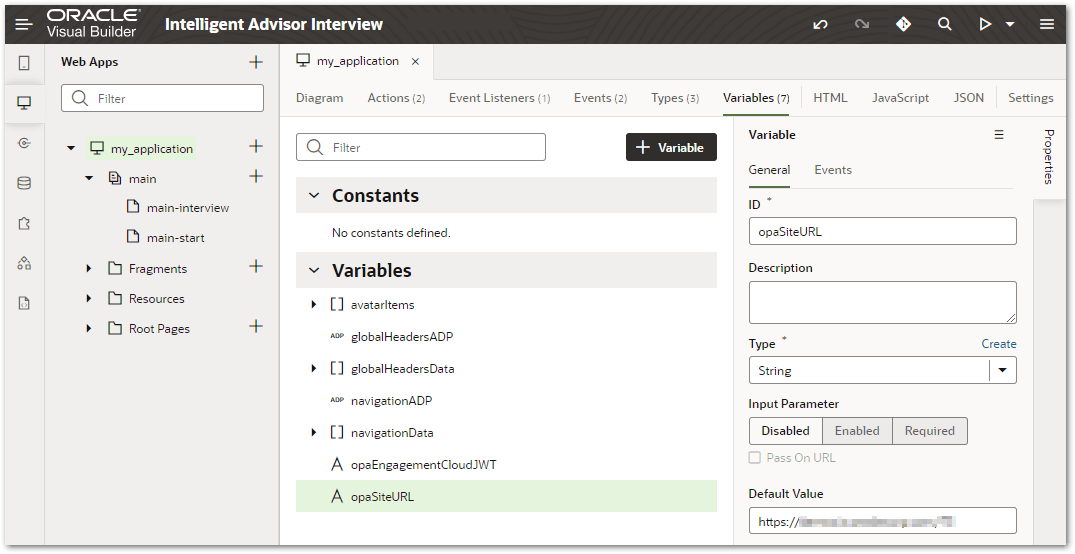Click the plus icon beside Fragments

(x=256, y=266)
